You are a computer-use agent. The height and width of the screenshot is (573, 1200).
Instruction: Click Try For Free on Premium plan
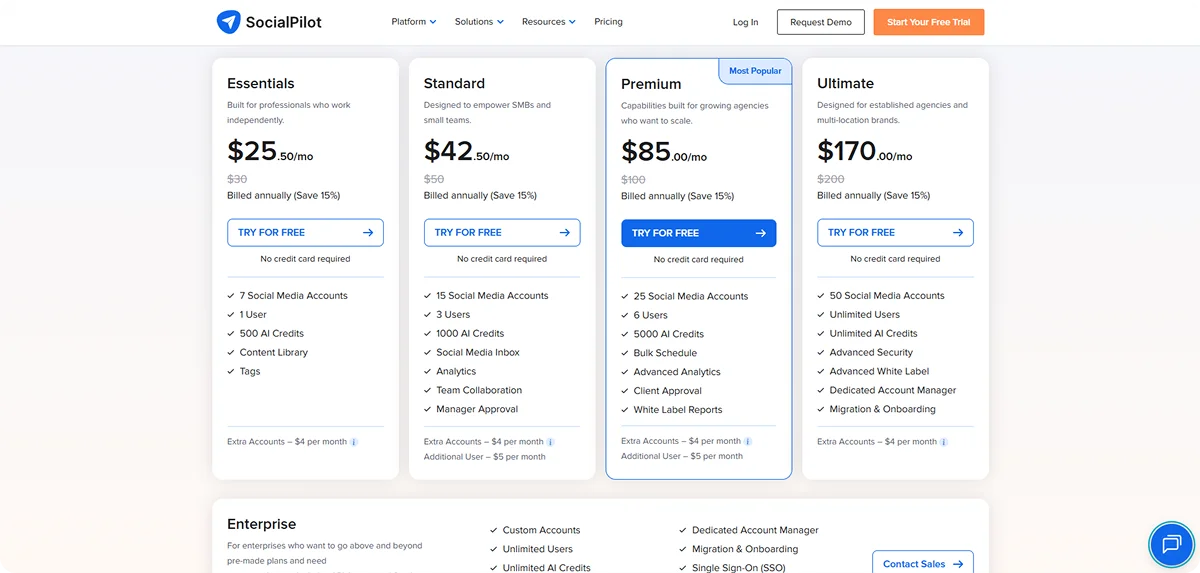tap(699, 233)
